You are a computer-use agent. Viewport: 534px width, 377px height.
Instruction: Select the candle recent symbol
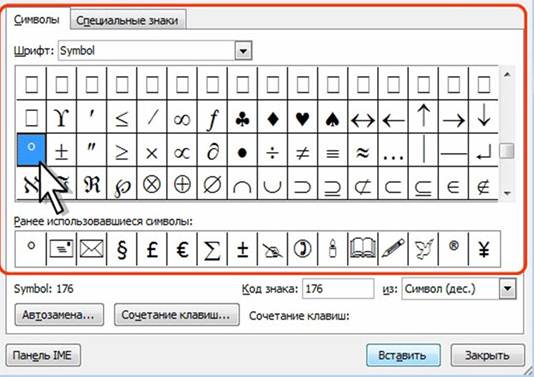[x=333, y=249]
